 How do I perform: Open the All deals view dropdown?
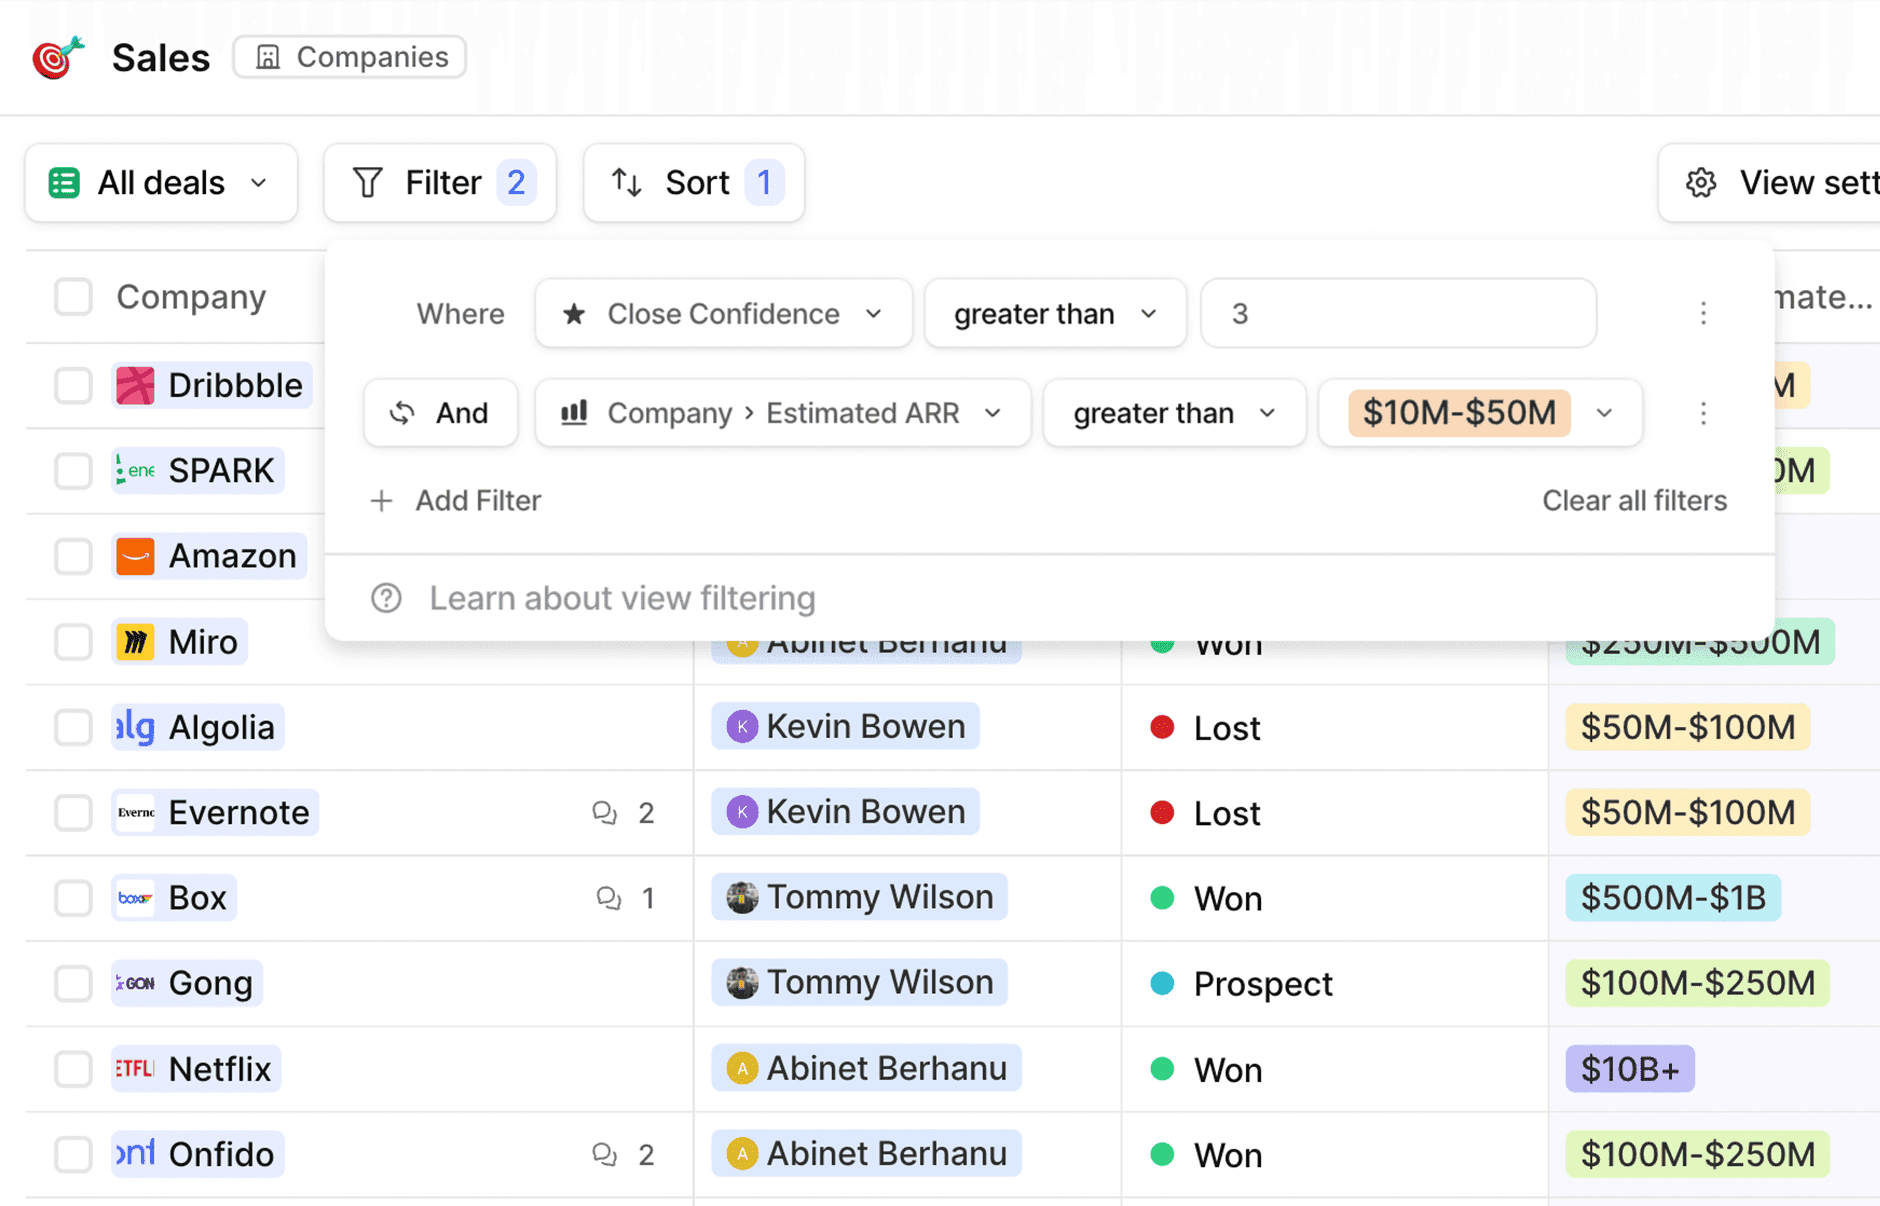click(x=160, y=183)
